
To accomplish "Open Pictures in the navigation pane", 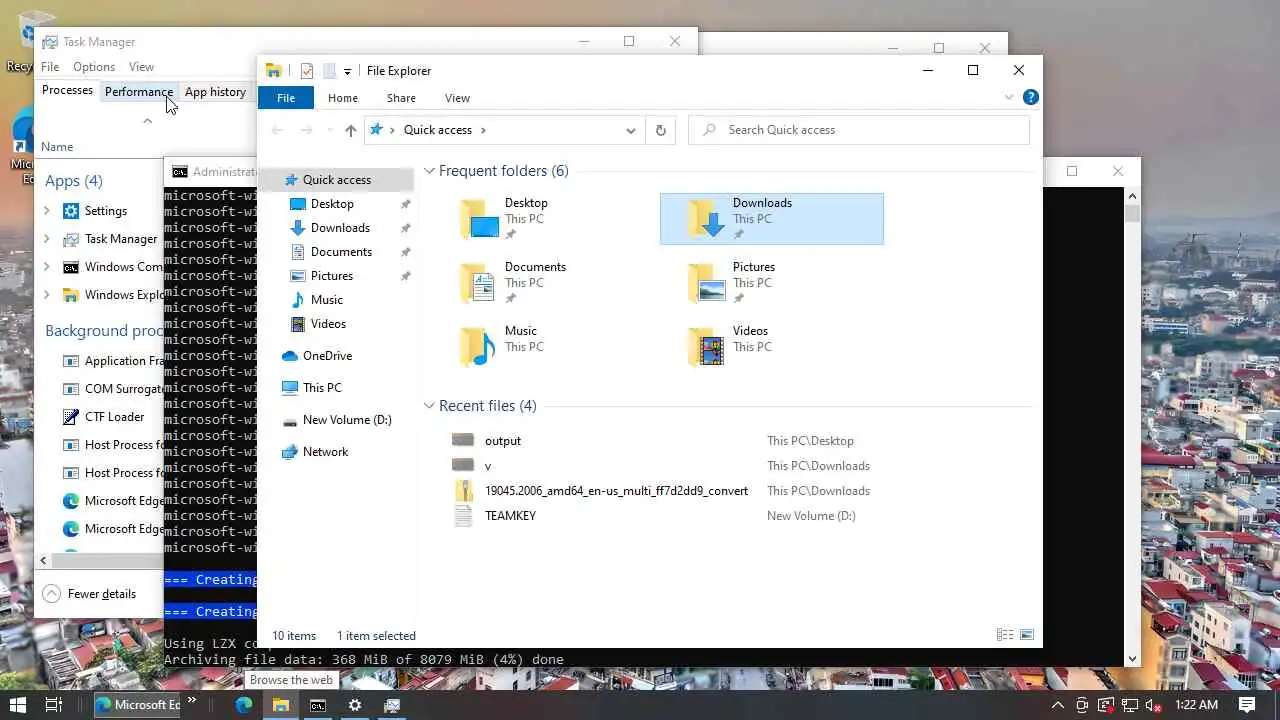I will pyautogui.click(x=332, y=276).
